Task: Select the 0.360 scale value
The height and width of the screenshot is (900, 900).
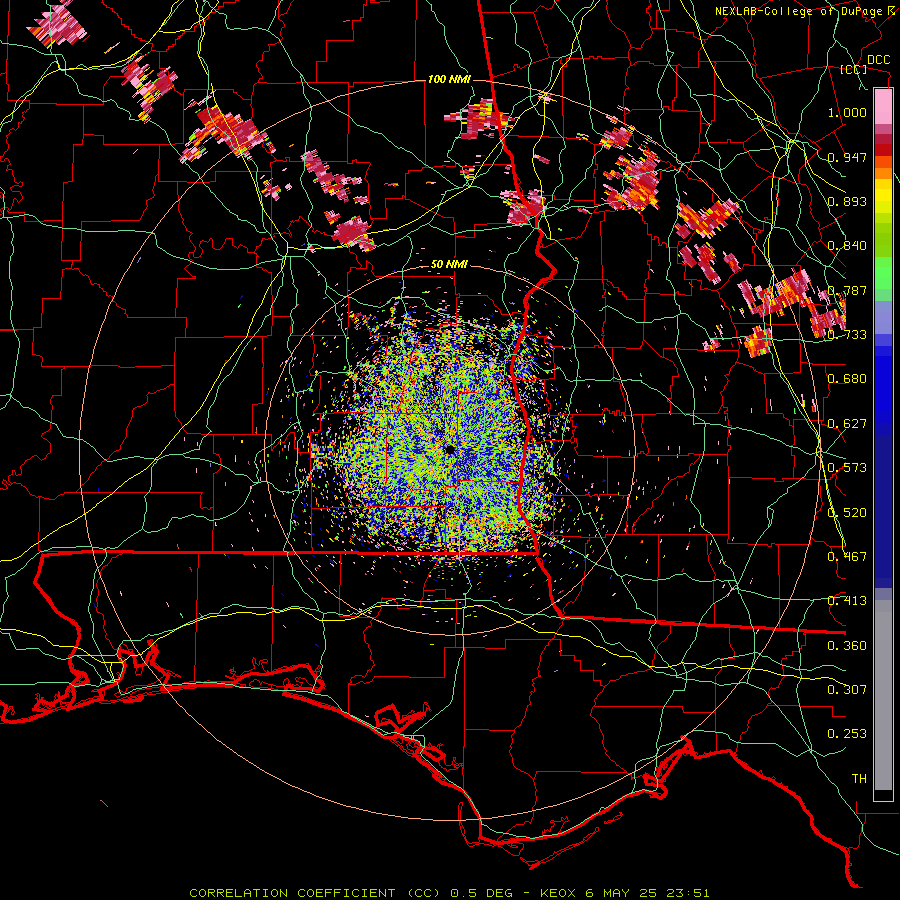Action: point(847,646)
